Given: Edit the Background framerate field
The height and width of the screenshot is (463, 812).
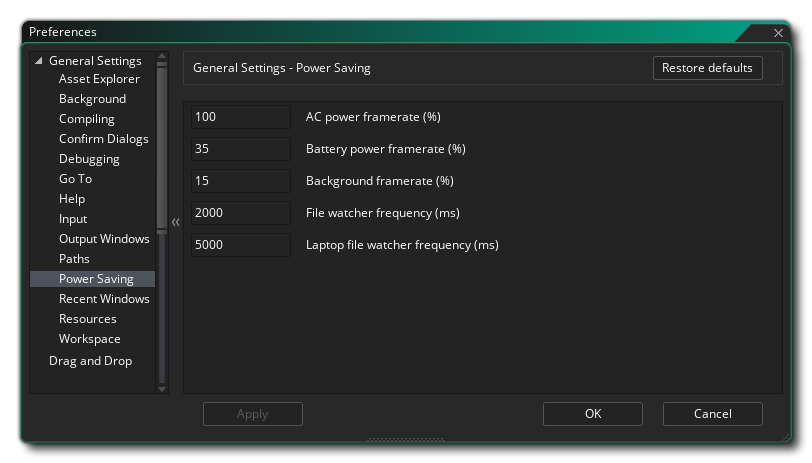Looking at the screenshot, I should [x=240, y=181].
